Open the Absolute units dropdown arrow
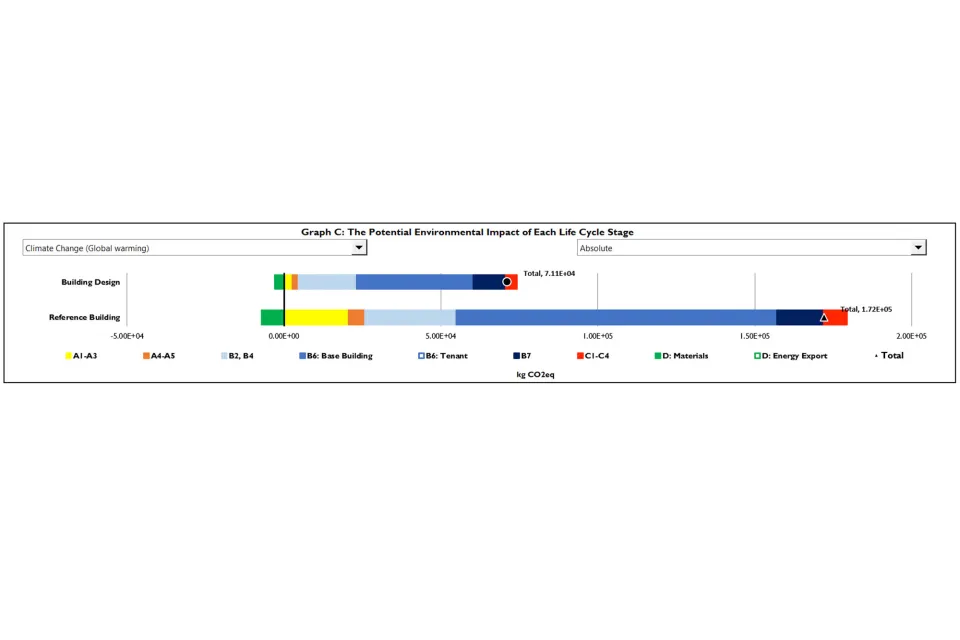This screenshot has width=960, height=640. coord(918,248)
